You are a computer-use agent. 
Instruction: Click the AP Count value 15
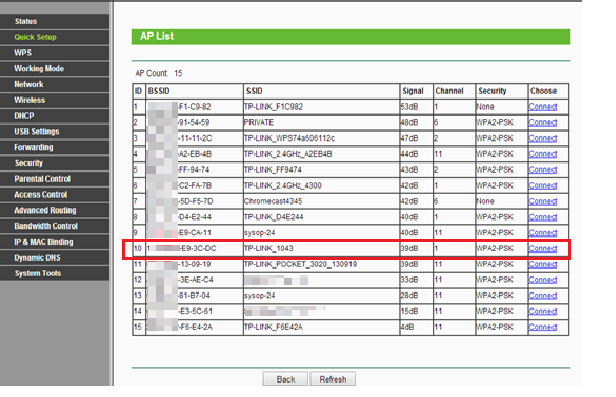click(178, 73)
